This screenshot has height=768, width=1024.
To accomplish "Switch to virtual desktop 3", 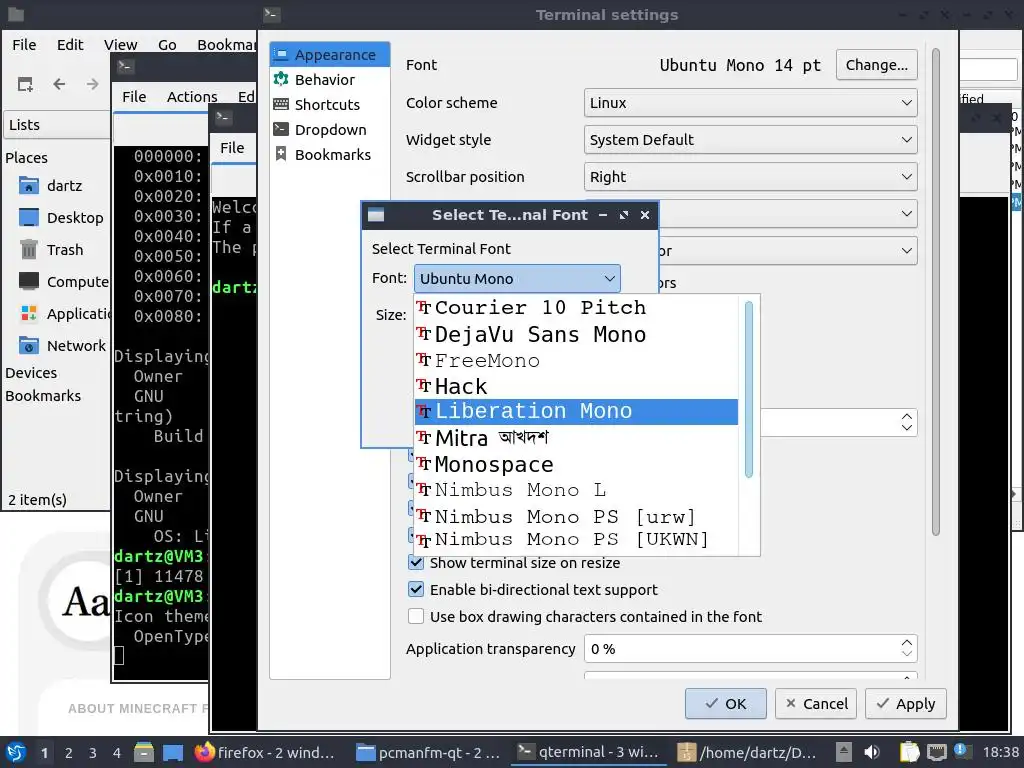I will pyautogui.click(x=92, y=753).
